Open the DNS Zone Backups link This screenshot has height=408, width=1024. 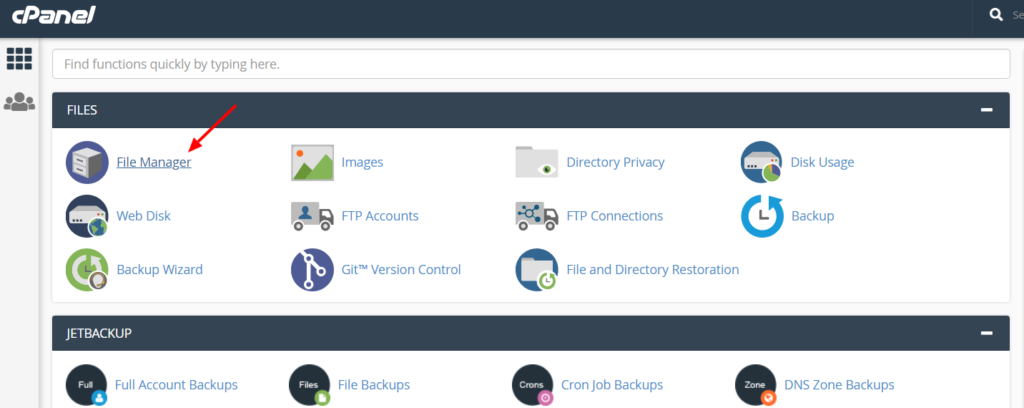pos(839,385)
